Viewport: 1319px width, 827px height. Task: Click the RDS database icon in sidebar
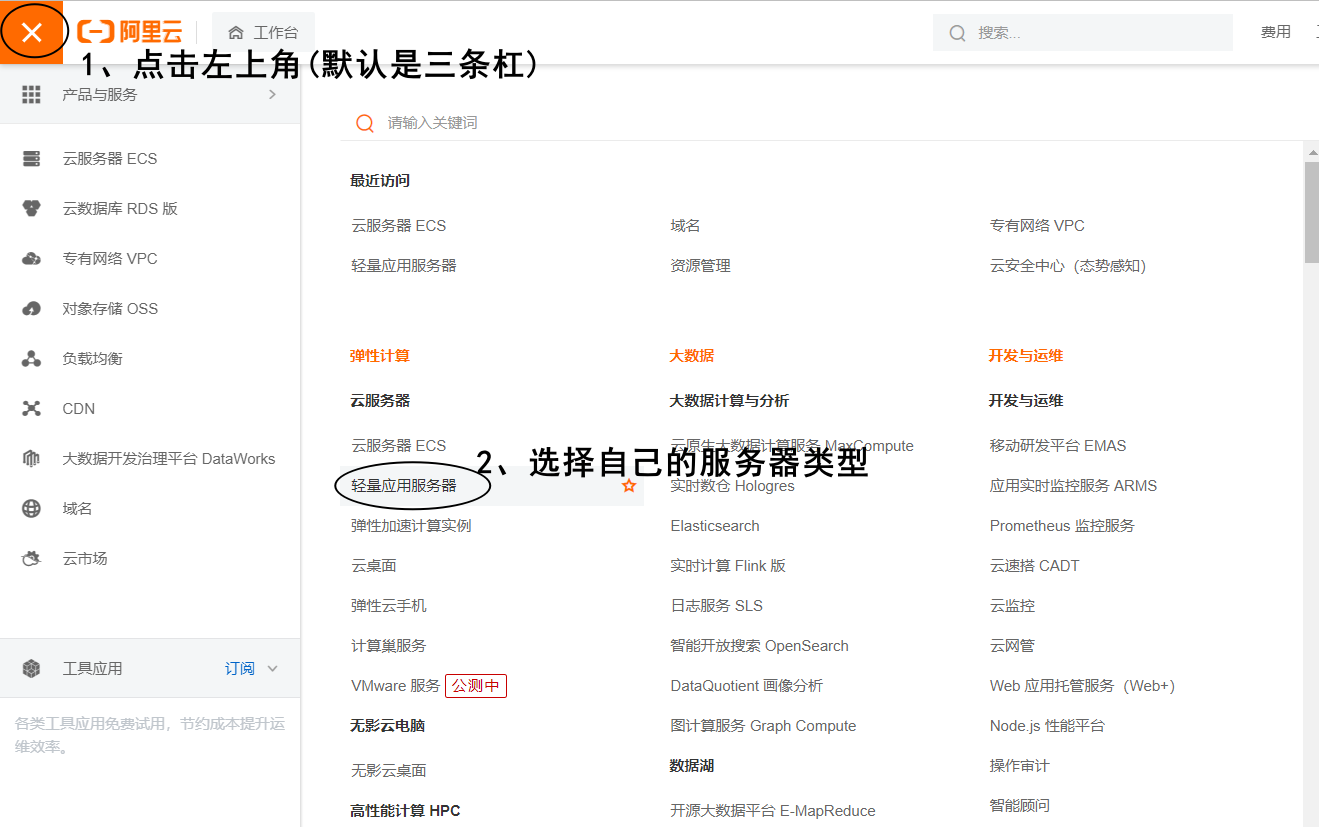(x=31, y=209)
